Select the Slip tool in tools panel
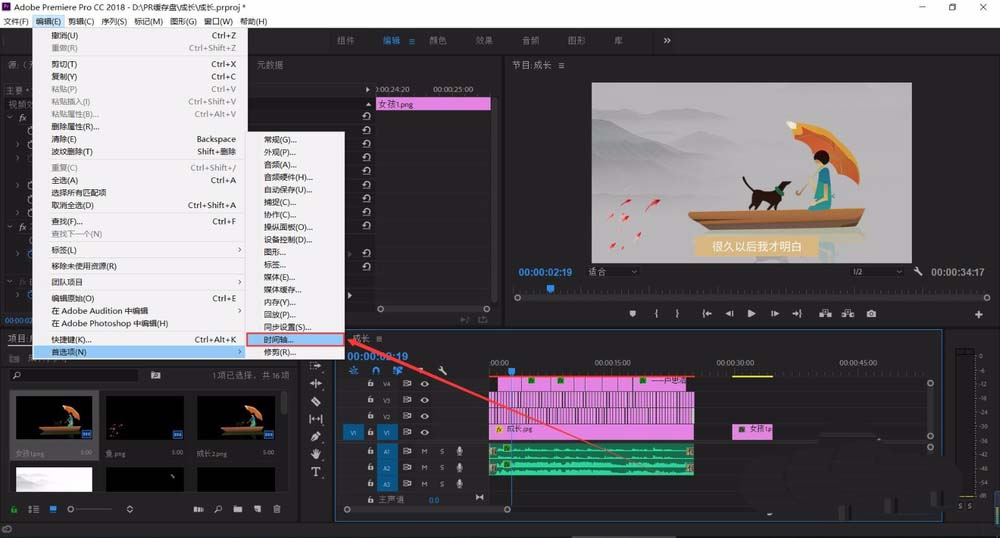1000x538 pixels. (316, 419)
